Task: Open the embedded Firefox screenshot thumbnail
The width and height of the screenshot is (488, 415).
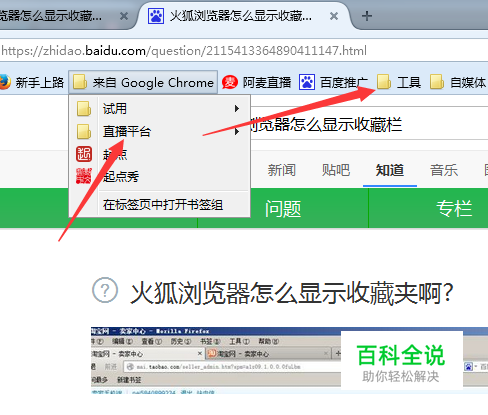Action: pos(289,360)
